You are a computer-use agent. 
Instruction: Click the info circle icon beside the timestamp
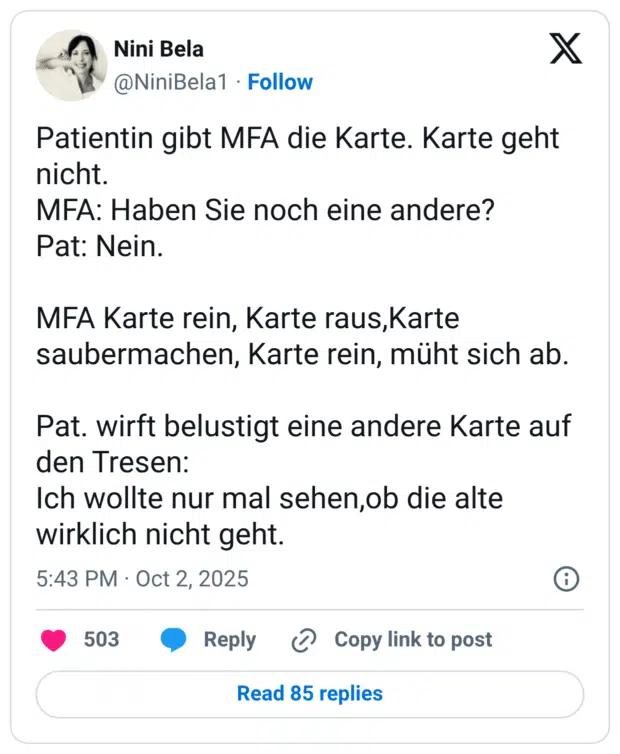(566, 579)
